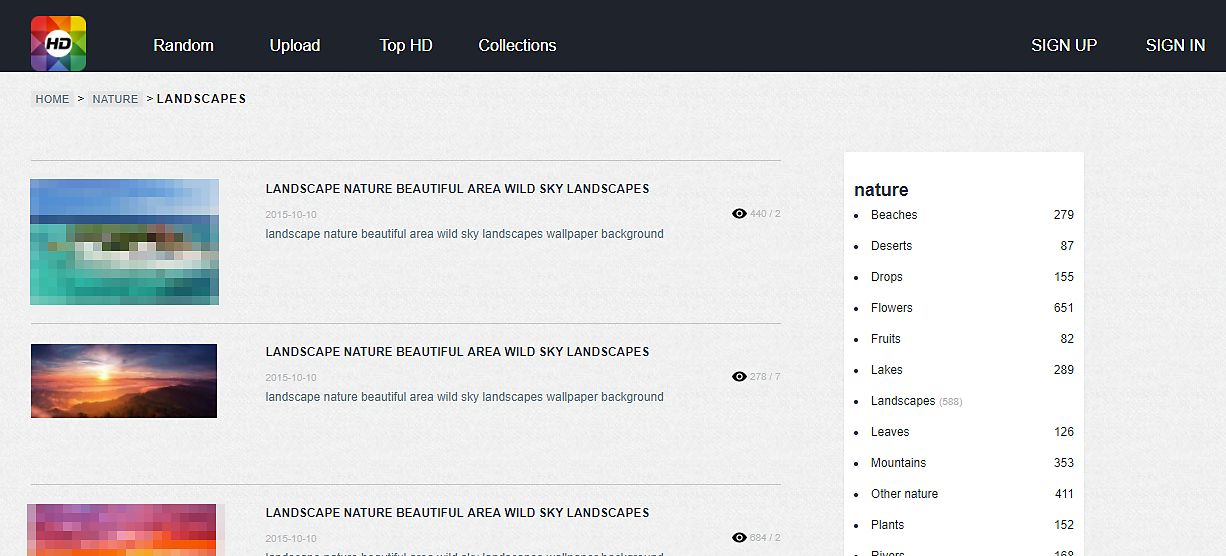Go to NATURE in the breadcrumb
This screenshot has width=1226, height=556.
tap(115, 99)
